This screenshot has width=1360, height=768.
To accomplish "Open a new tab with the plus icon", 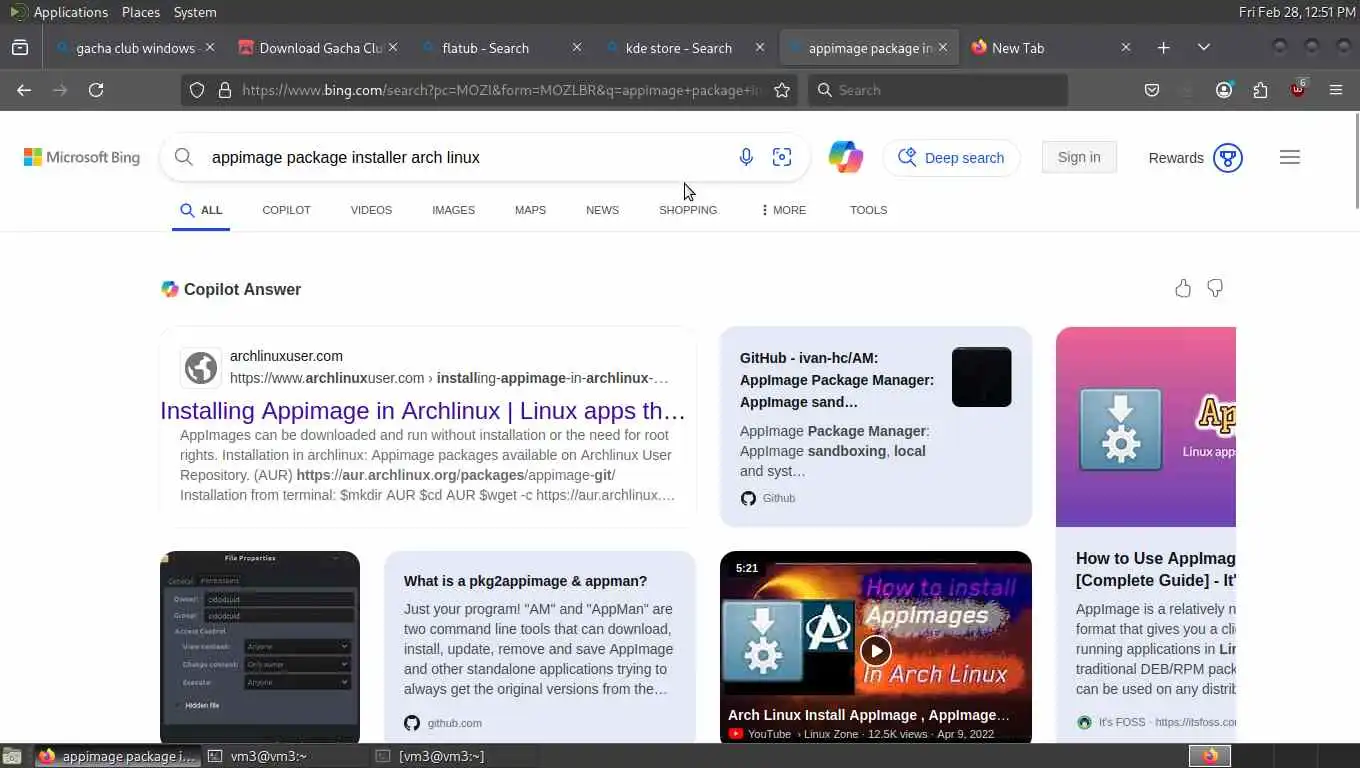I will coord(1163,47).
